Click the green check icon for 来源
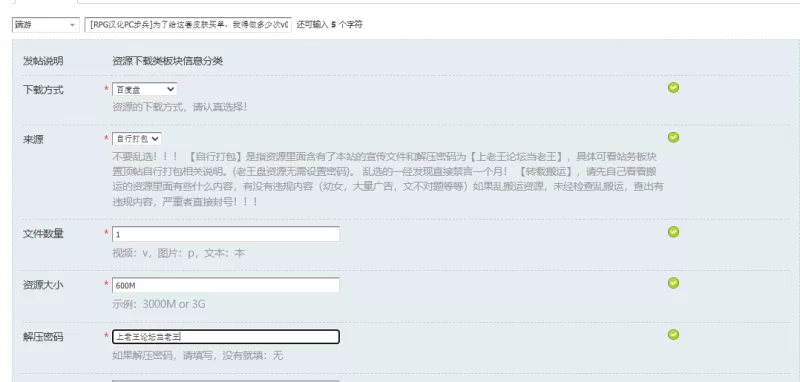The height and width of the screenshot is (382, 800). coord(673,137)
